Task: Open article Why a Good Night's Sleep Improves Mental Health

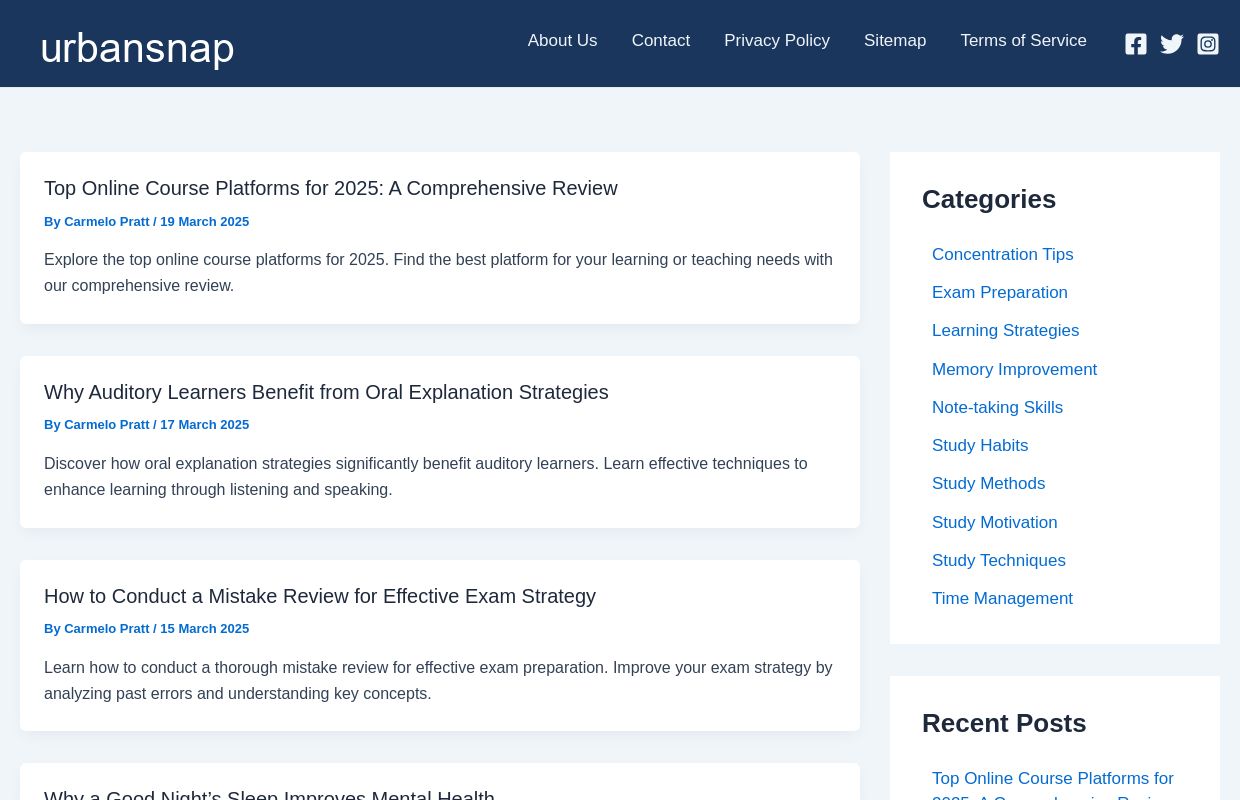Action: pos(269,794)
